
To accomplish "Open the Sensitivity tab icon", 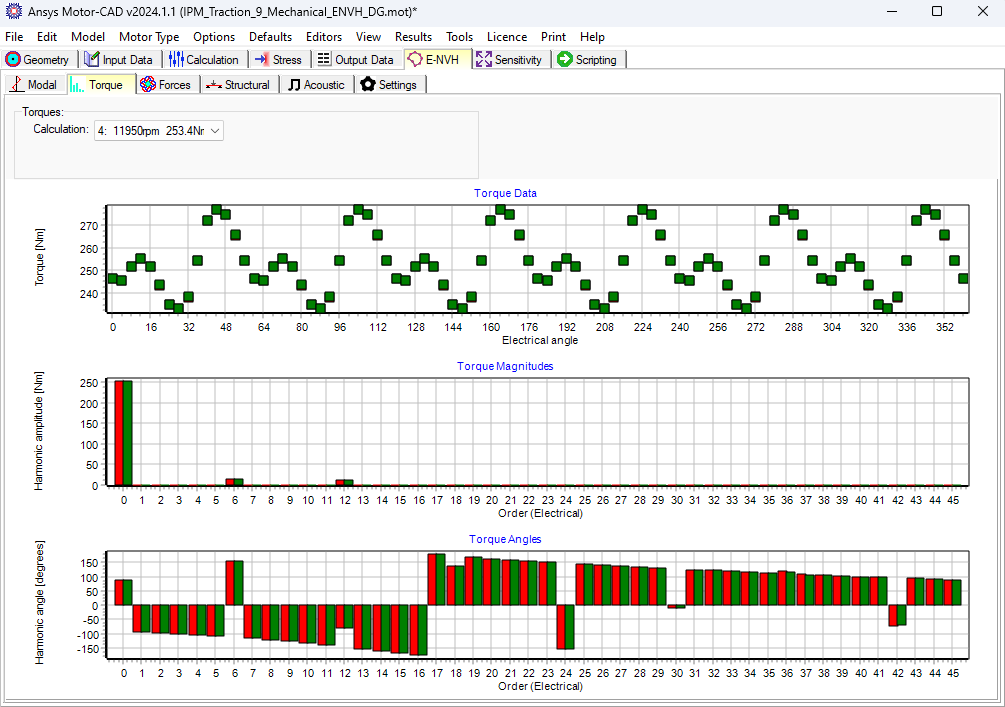I will click(484, 60).
